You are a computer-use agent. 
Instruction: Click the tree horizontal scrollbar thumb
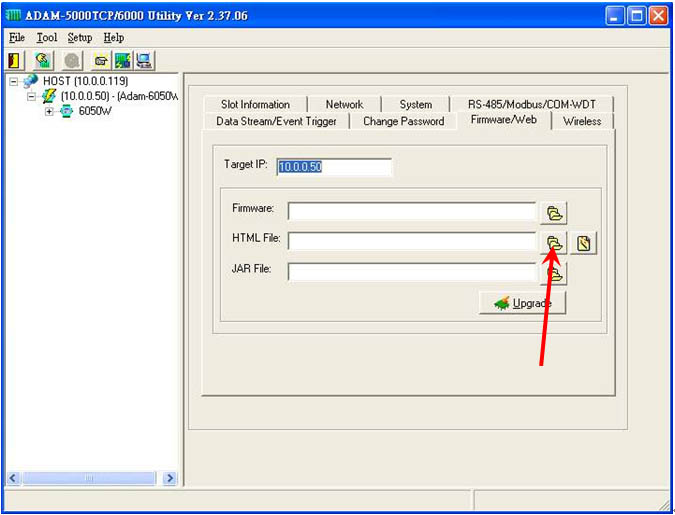89,478
